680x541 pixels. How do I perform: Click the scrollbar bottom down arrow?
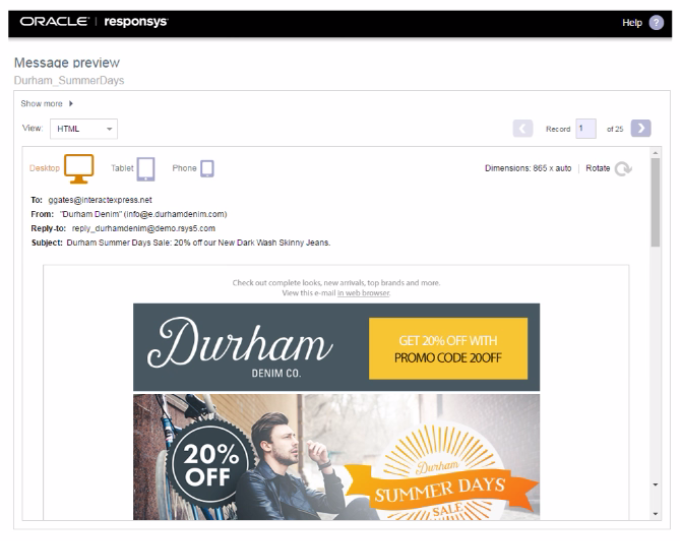coord(655,514)
